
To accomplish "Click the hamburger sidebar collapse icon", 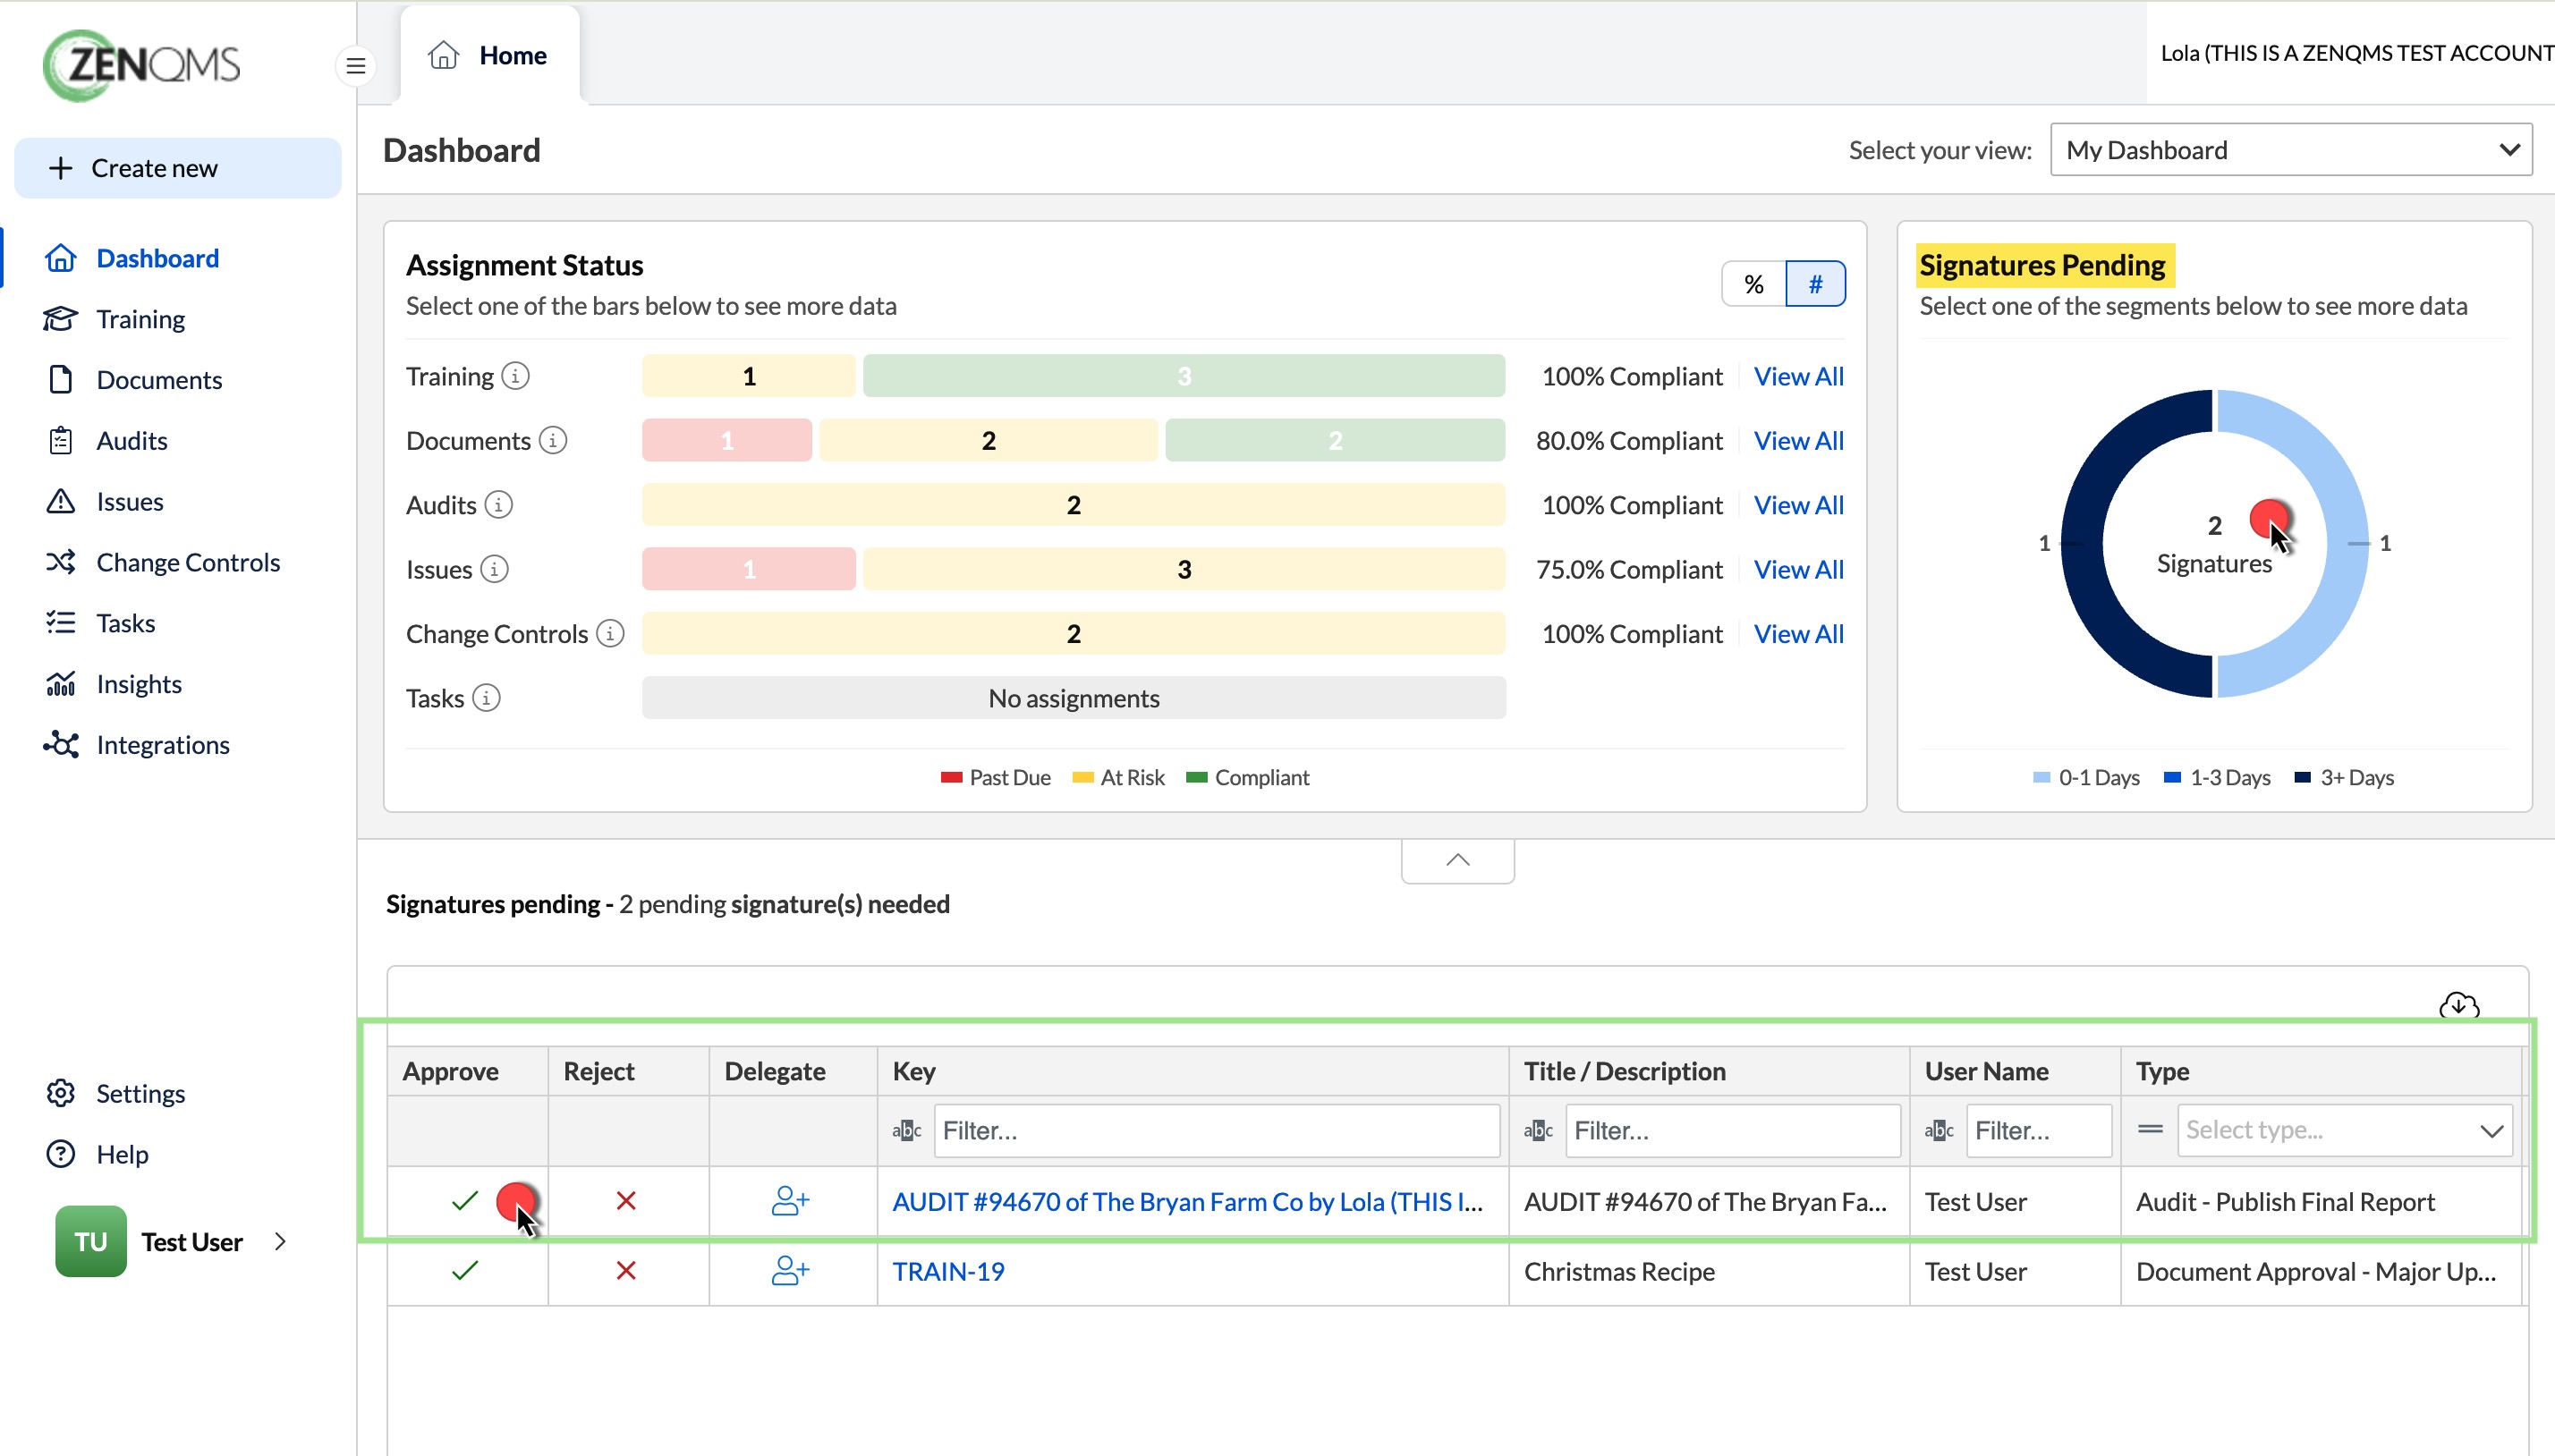I will tap(355, 66).
